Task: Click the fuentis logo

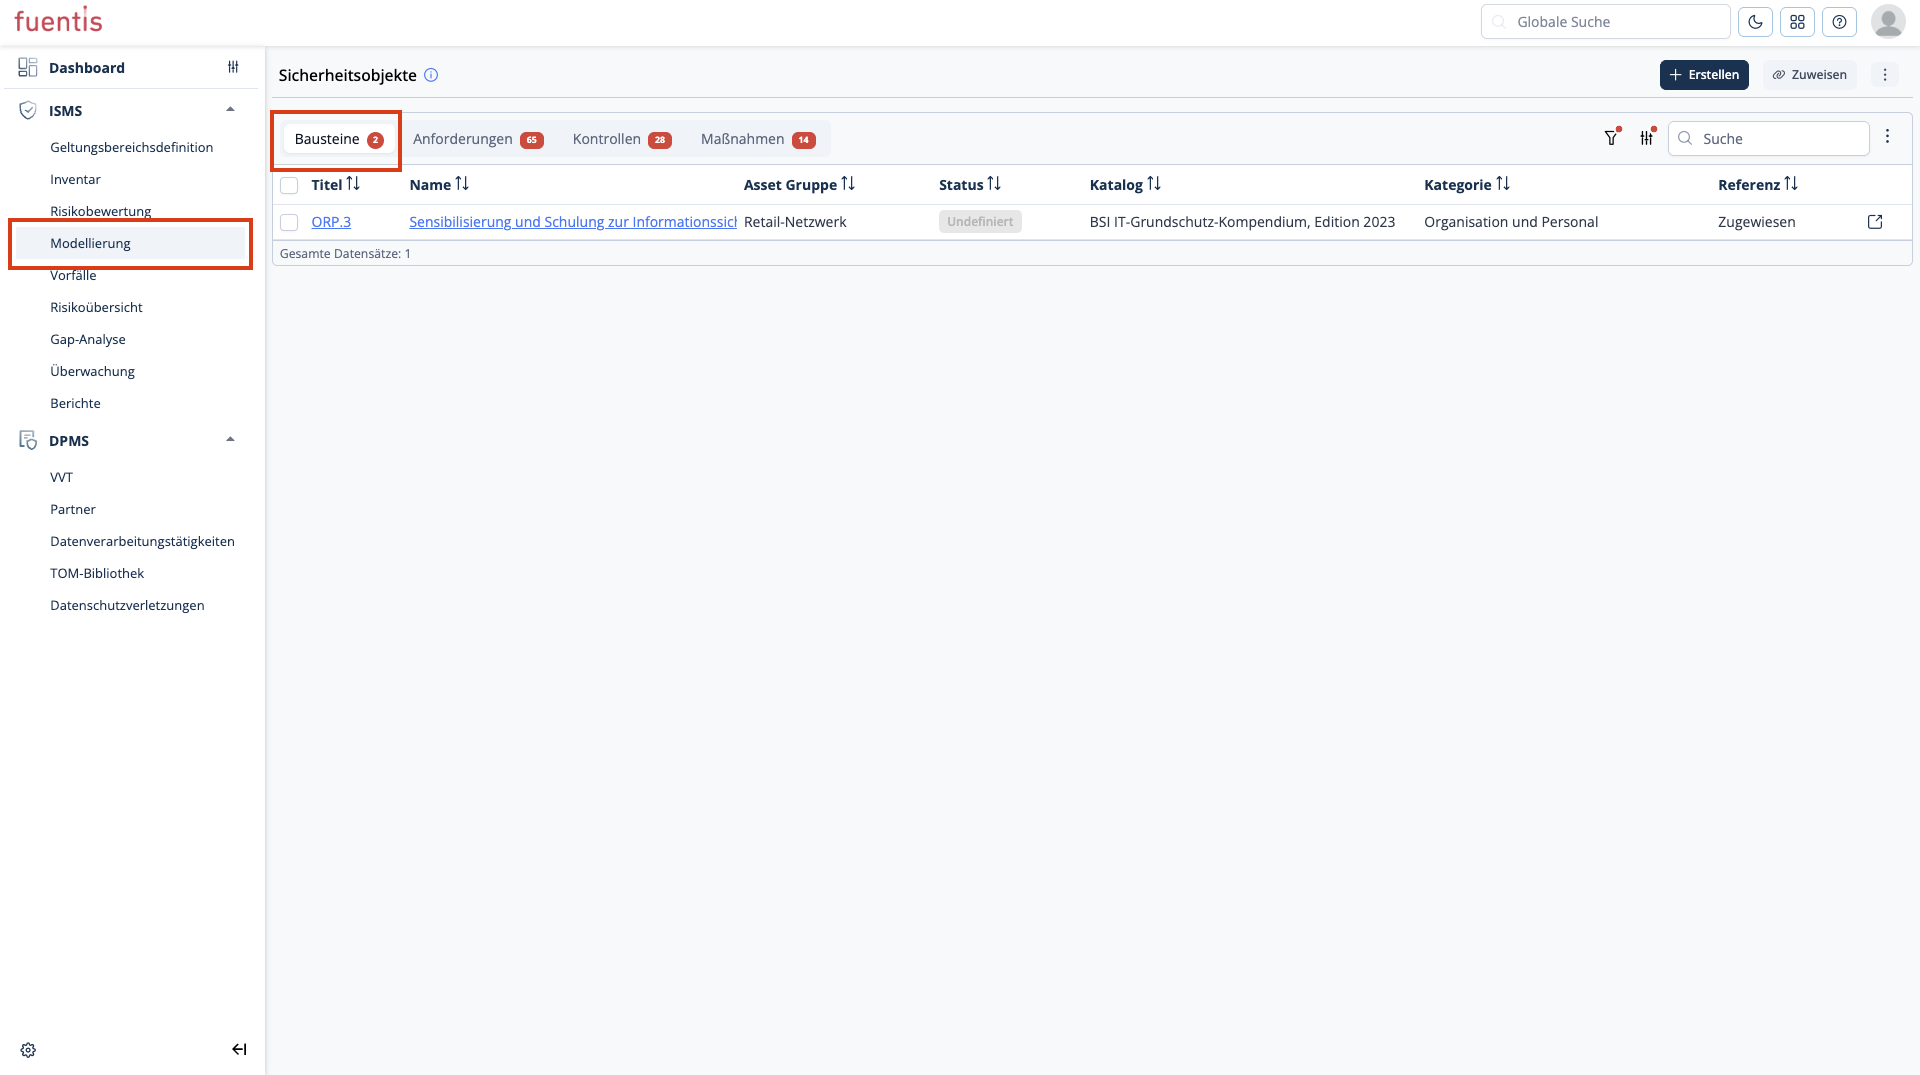Action: pyautogui.click(x=58, y=20)
